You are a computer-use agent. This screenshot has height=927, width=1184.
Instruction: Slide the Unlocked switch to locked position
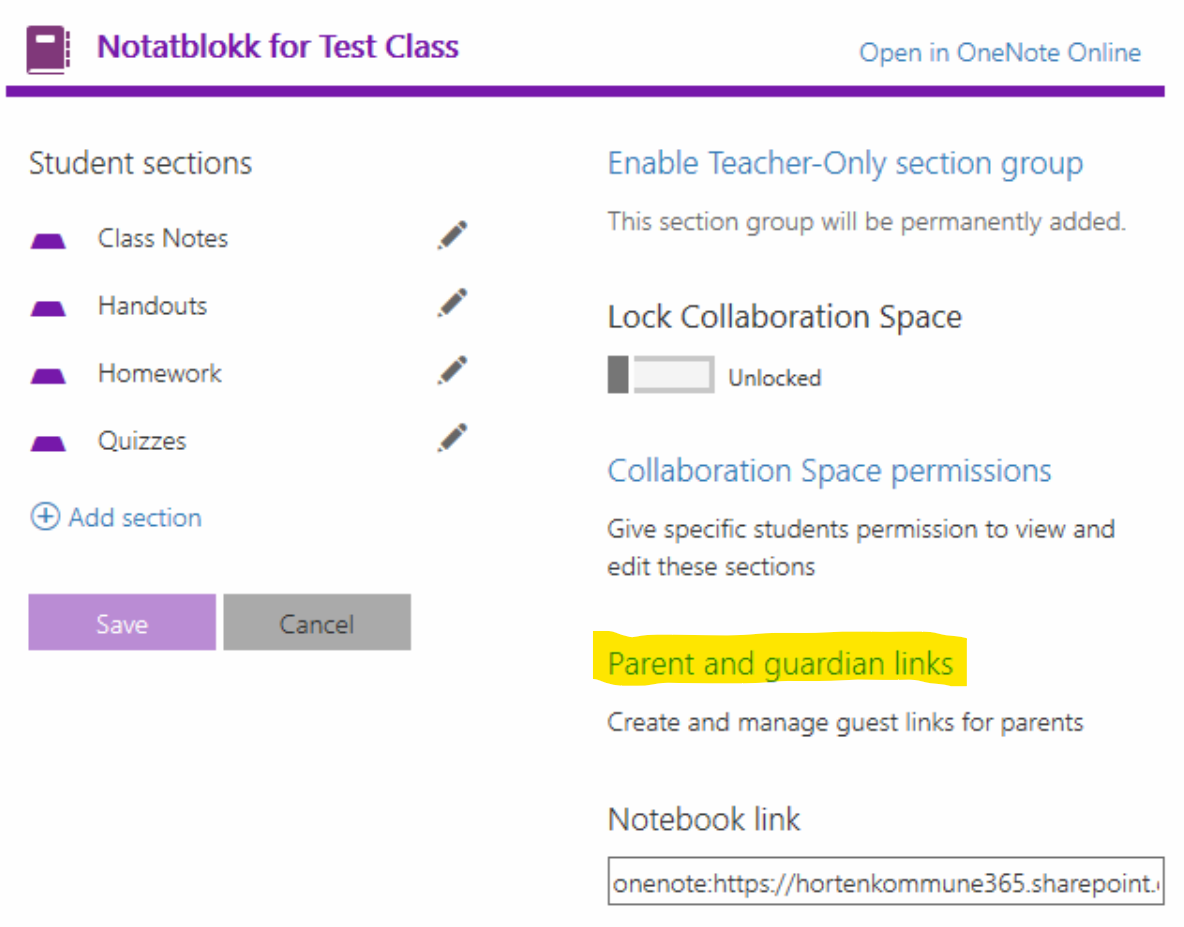coord(660,373)
